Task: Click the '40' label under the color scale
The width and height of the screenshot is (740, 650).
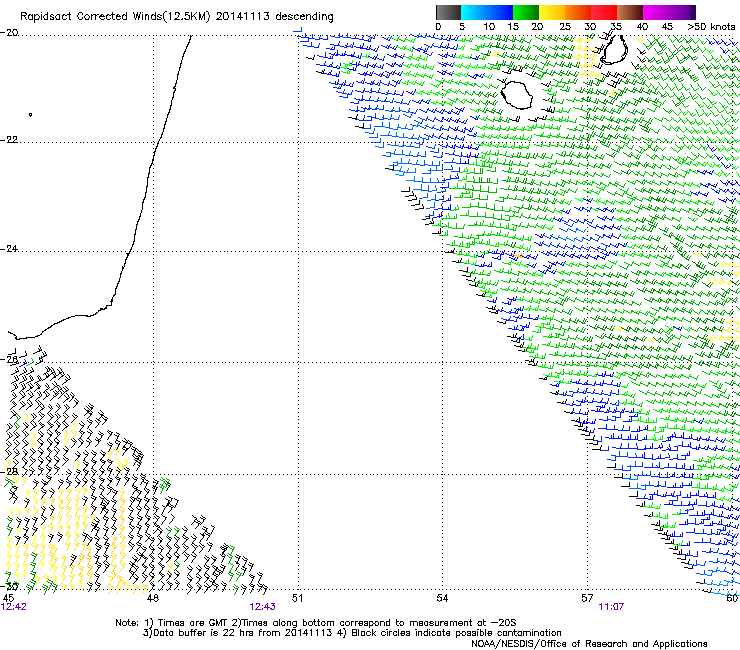Action: 642,27
